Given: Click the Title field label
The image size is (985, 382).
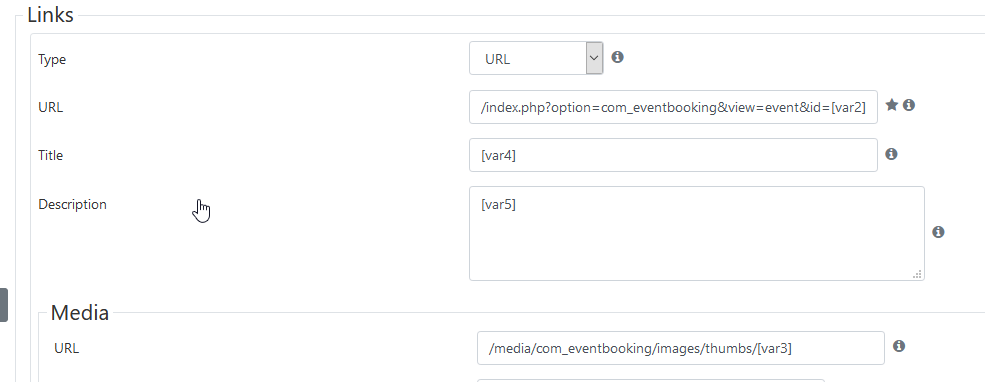Looking at the screenshot, I should click(x=51, y=155).
